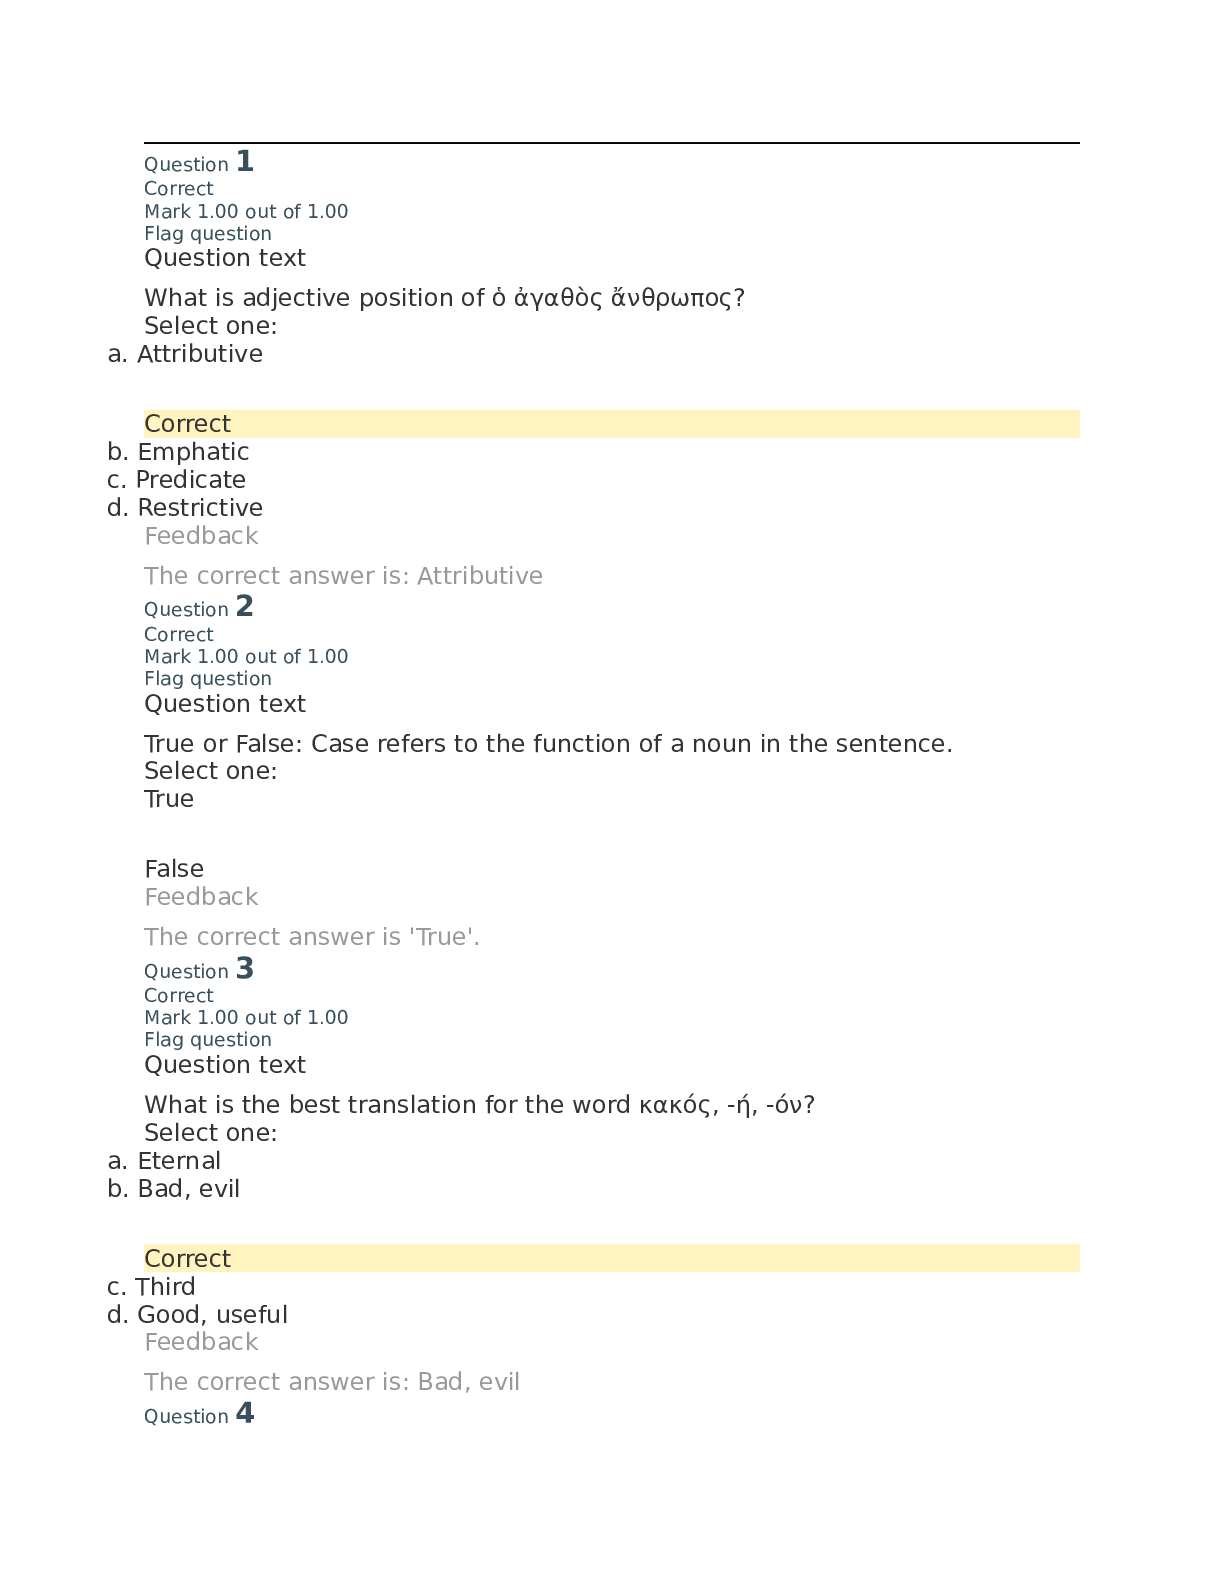Select answer b. Emphatic
This screenshot has width=1224, height=1584.
click(178, 452)
